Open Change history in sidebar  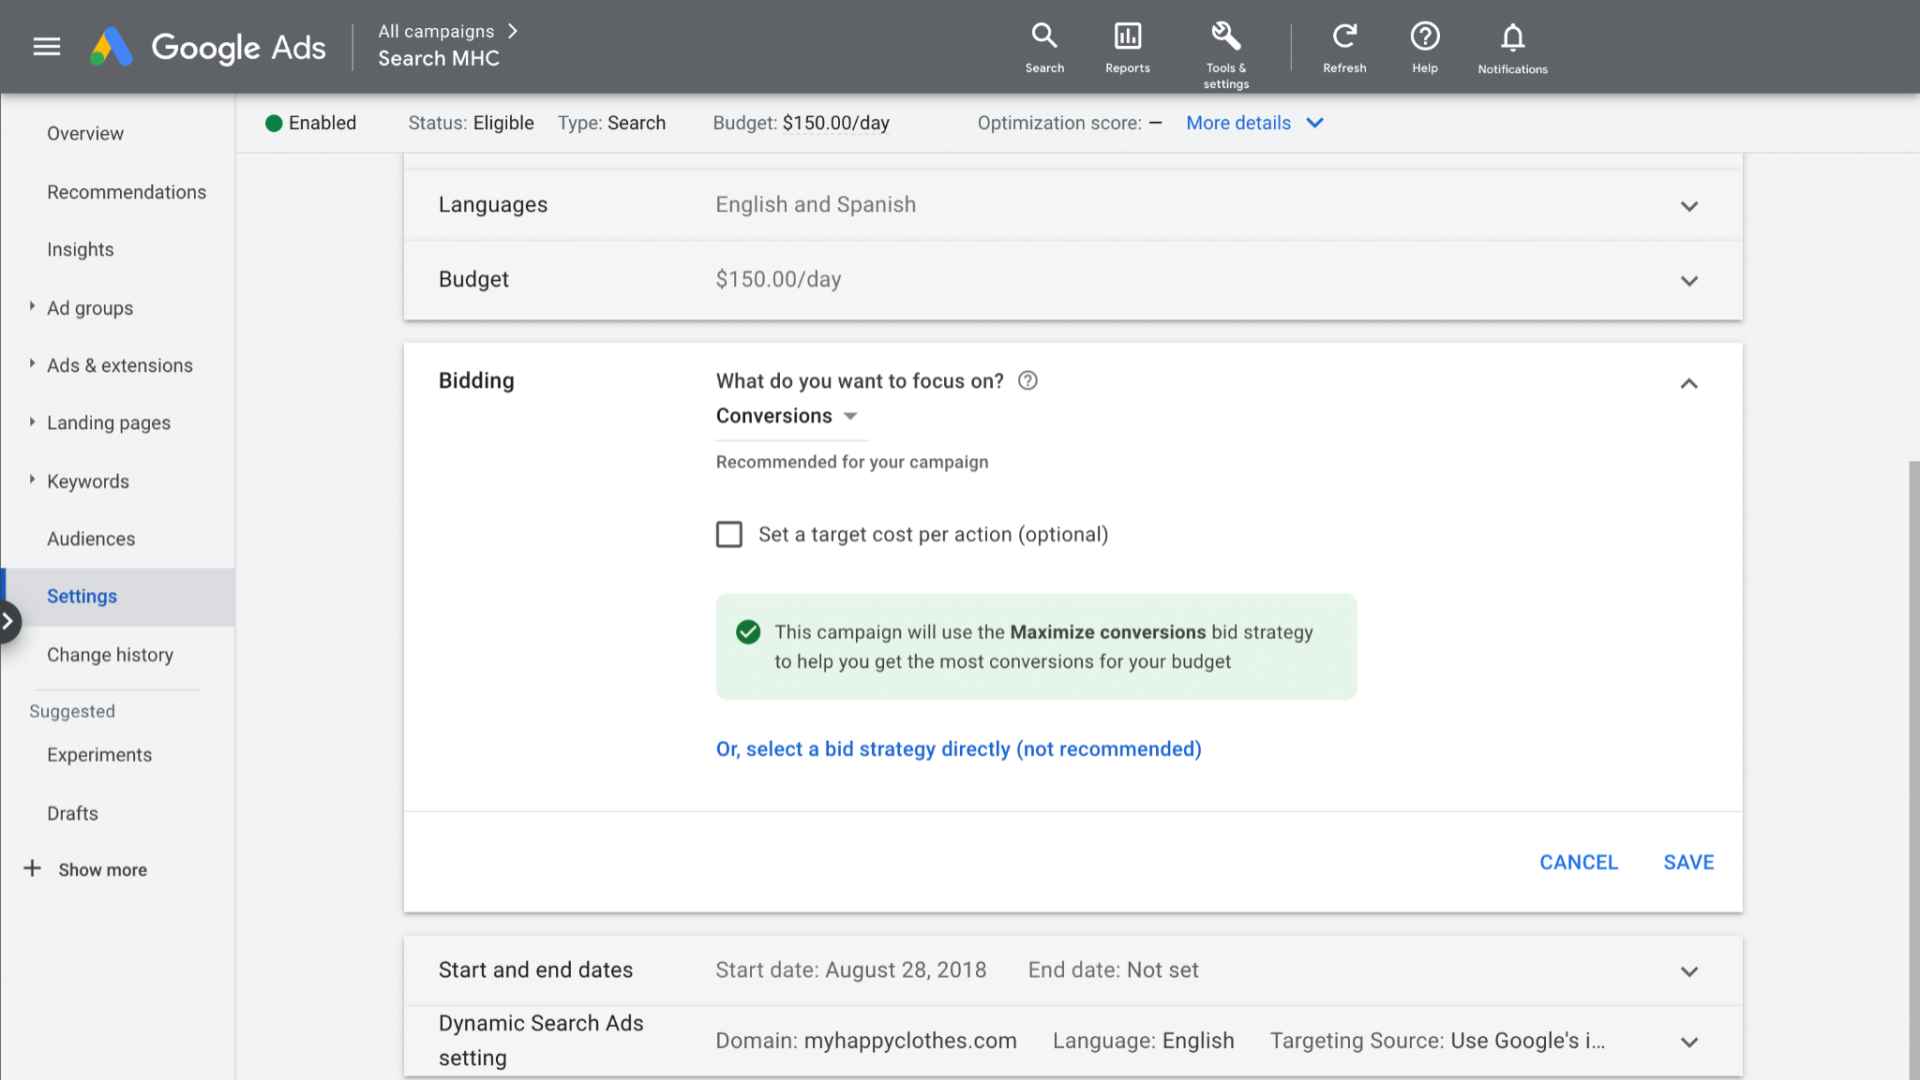coord(110,655)
